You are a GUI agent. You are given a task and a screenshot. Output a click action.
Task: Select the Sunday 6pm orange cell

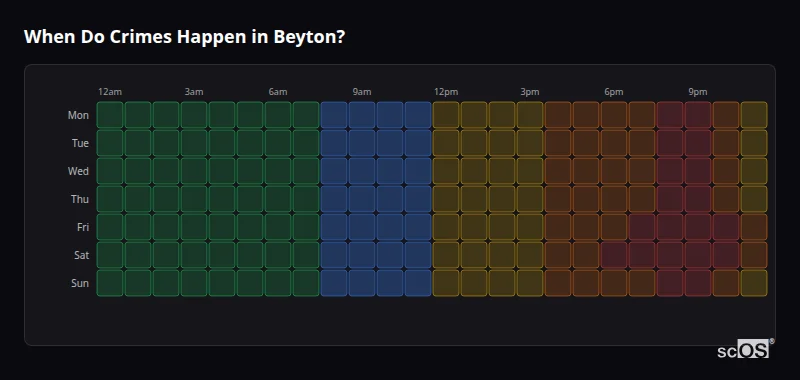614,283
